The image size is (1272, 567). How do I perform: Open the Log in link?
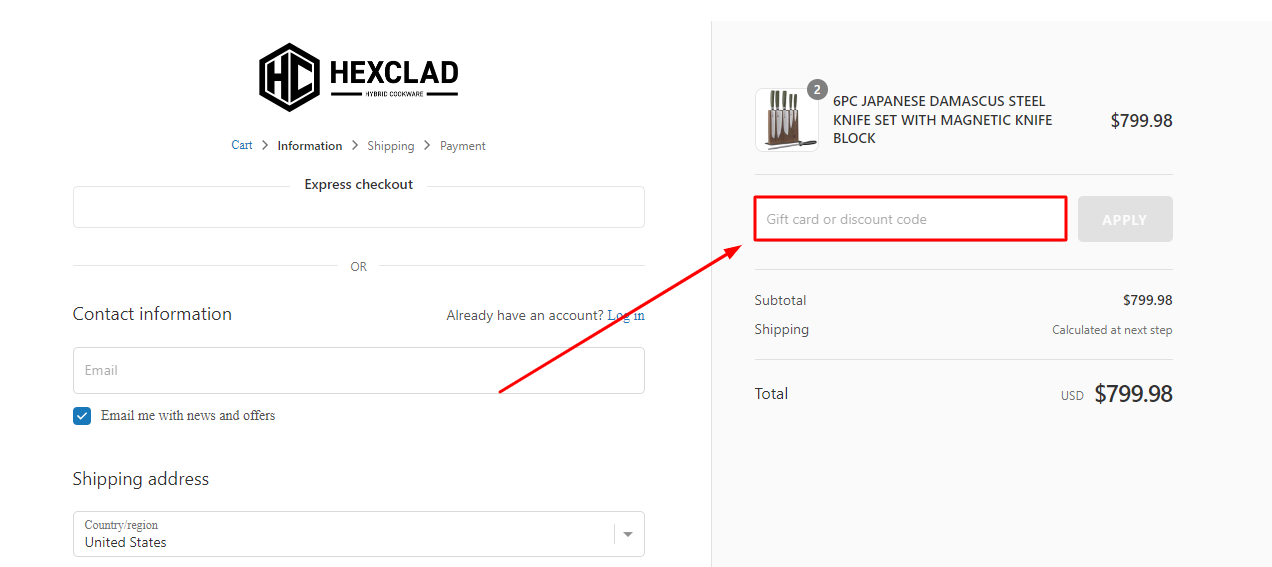tap(626, 315)
